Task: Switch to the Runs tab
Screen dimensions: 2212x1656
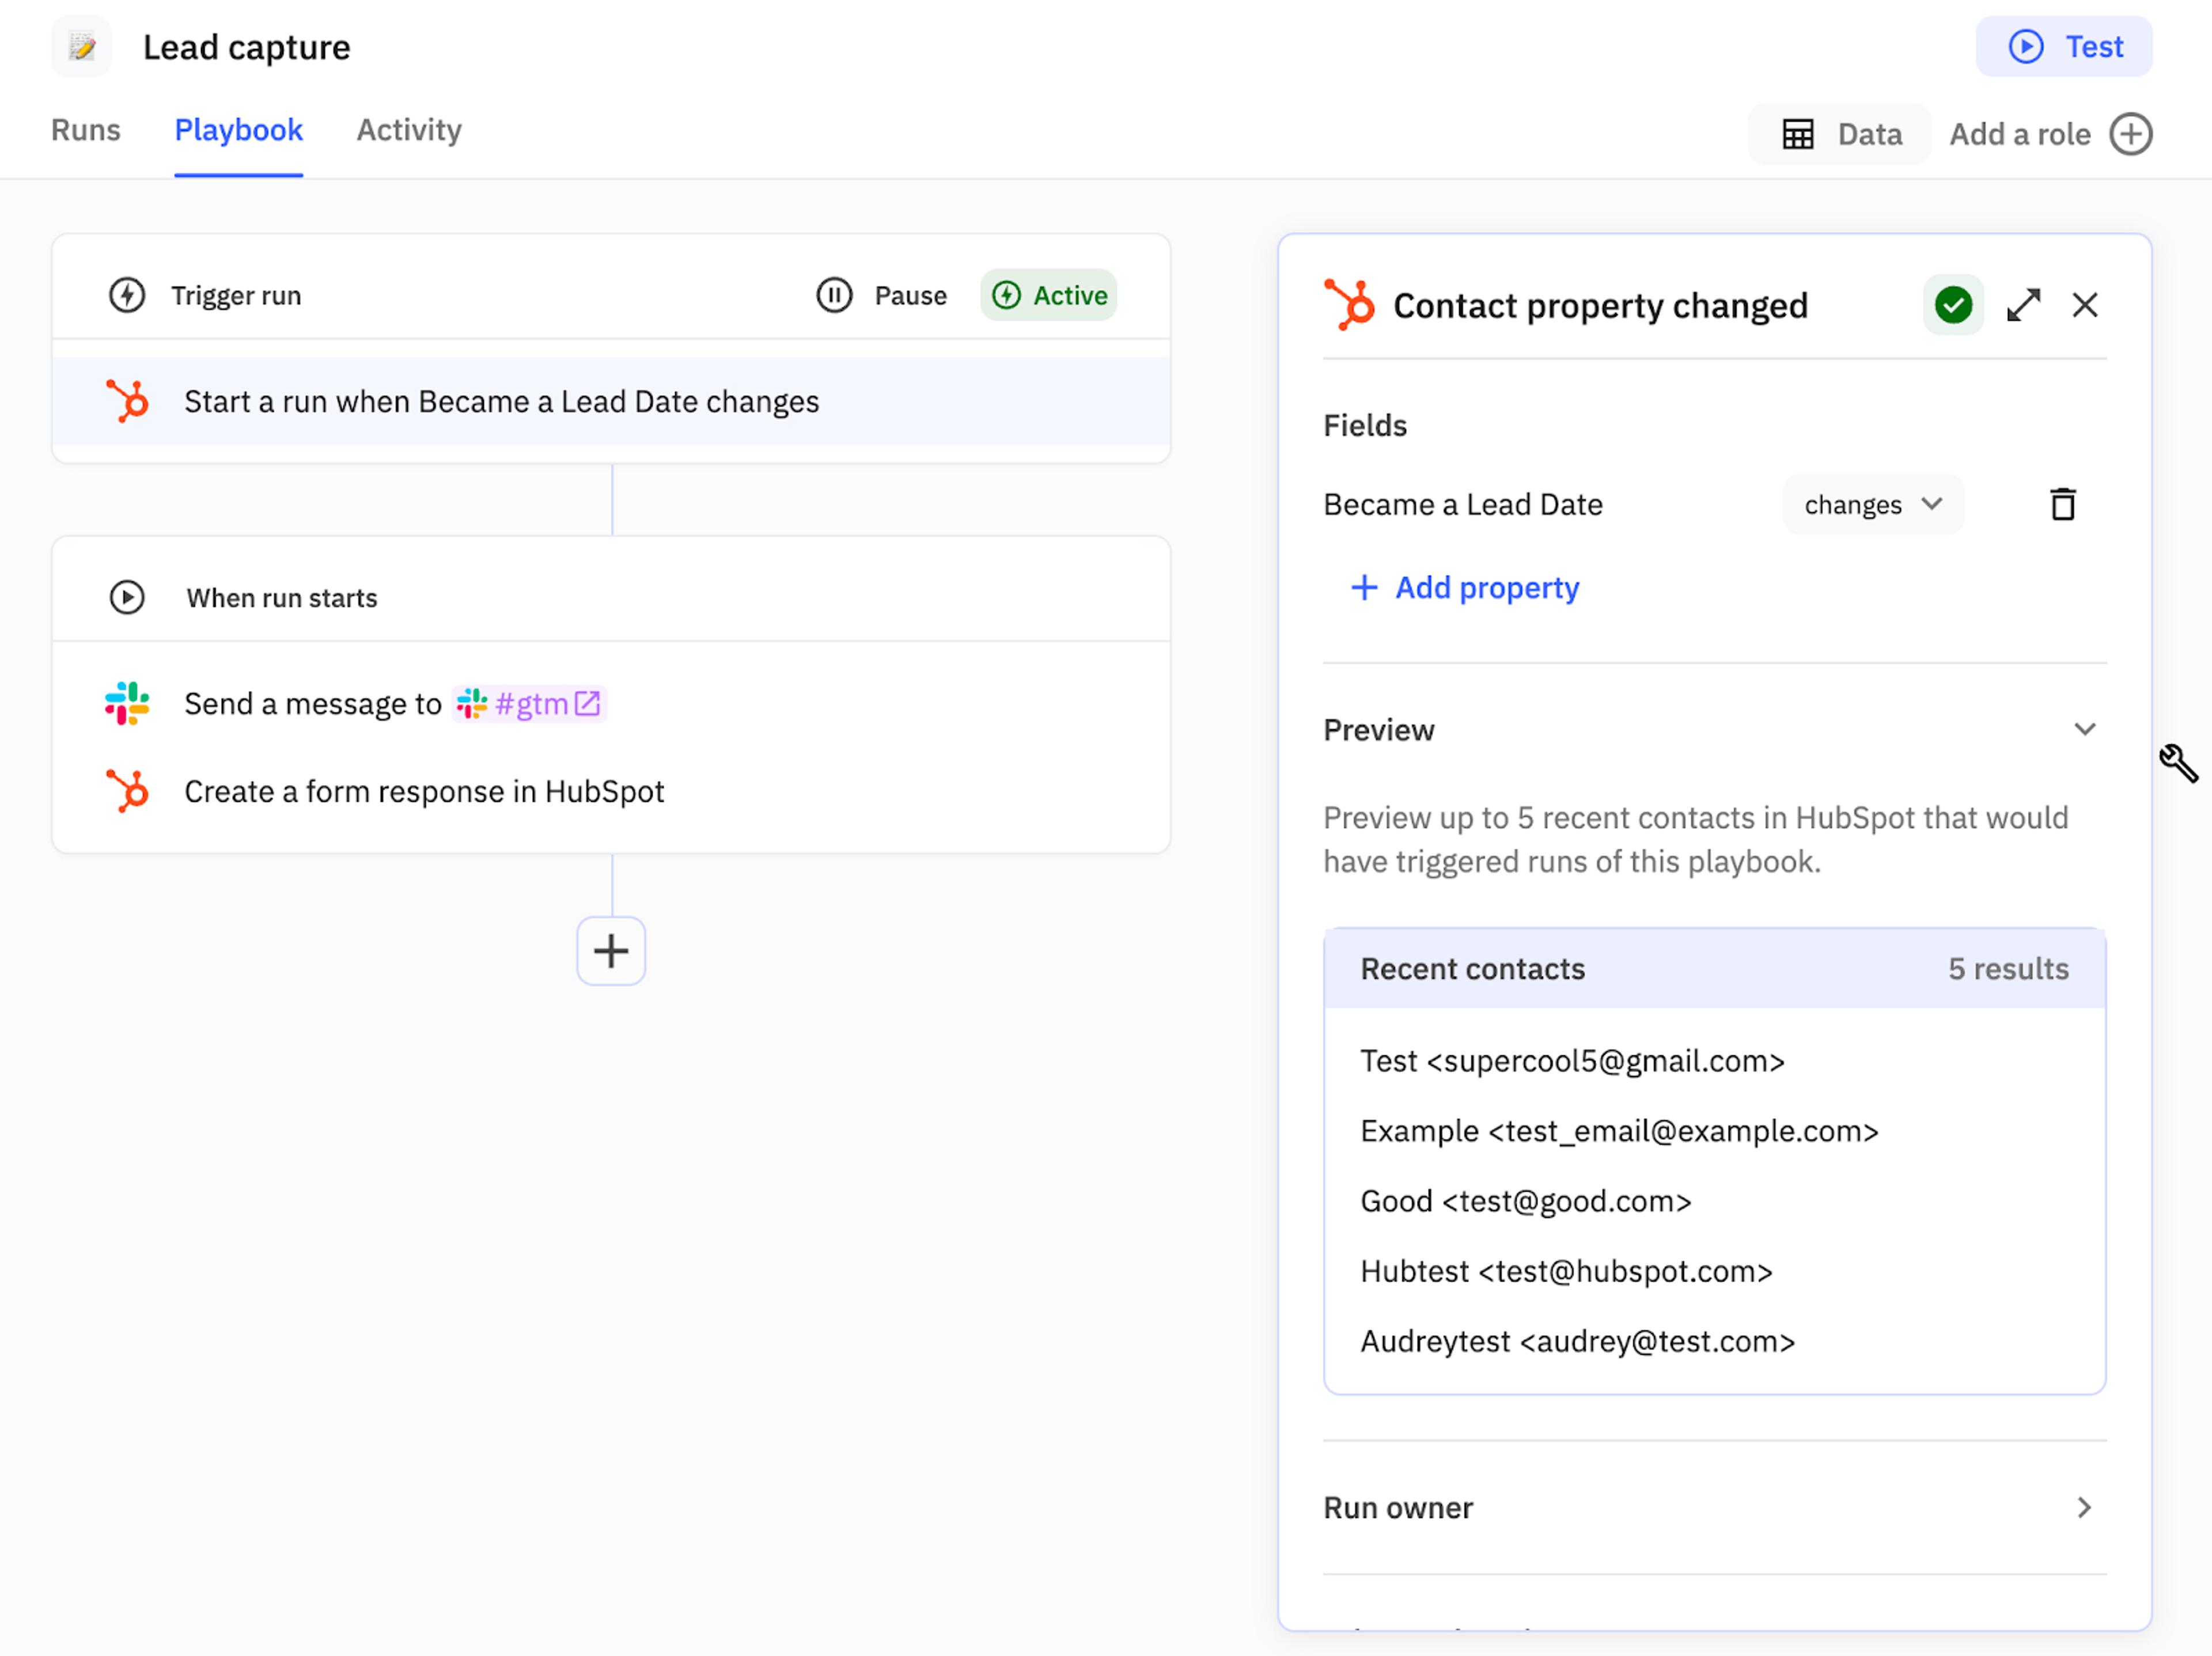Action: pyautogui.click(x=86, y=131)
